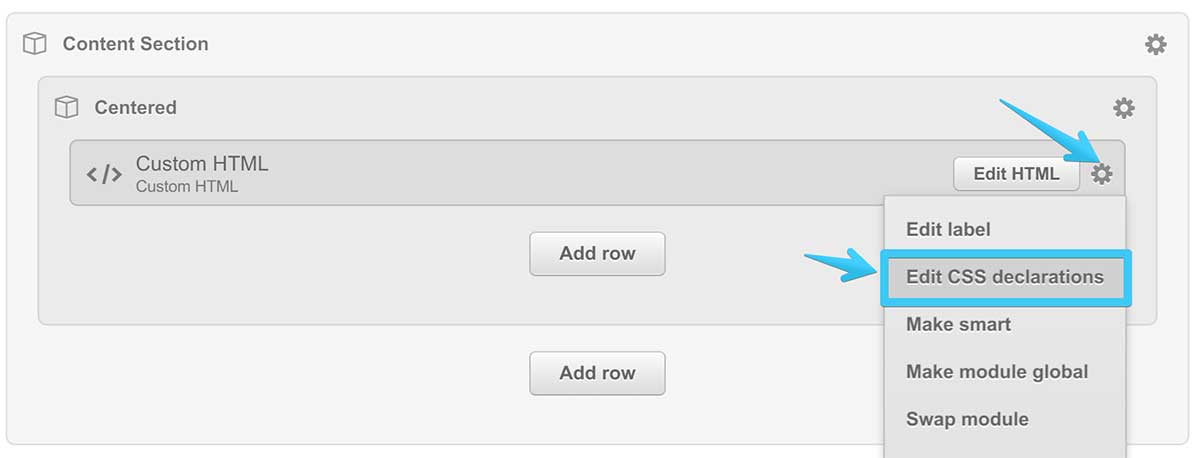Select Make module global option
Screen dimensions: 1200x458
tap(996, 372)
